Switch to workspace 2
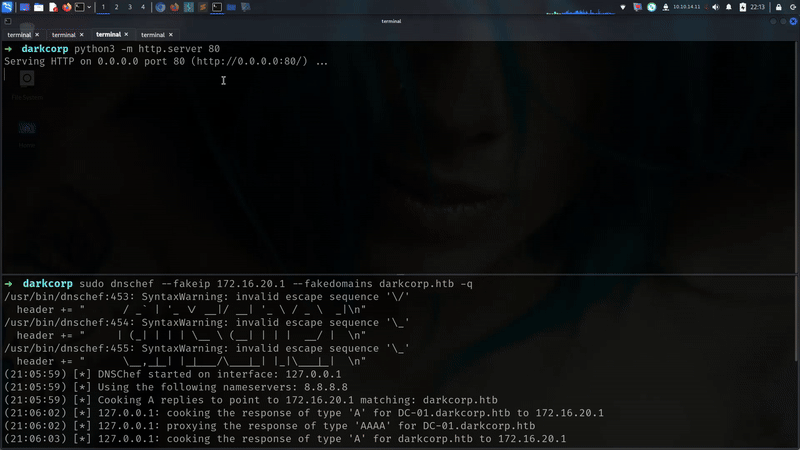 click(x=116, y=7)
